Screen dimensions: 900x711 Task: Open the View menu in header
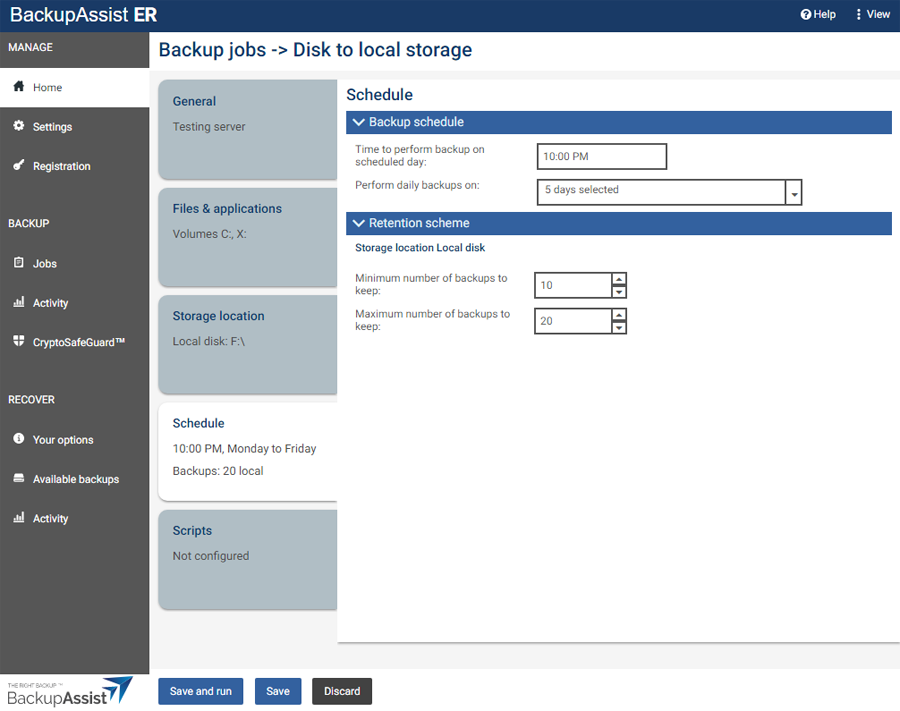(x=872, y=15)
